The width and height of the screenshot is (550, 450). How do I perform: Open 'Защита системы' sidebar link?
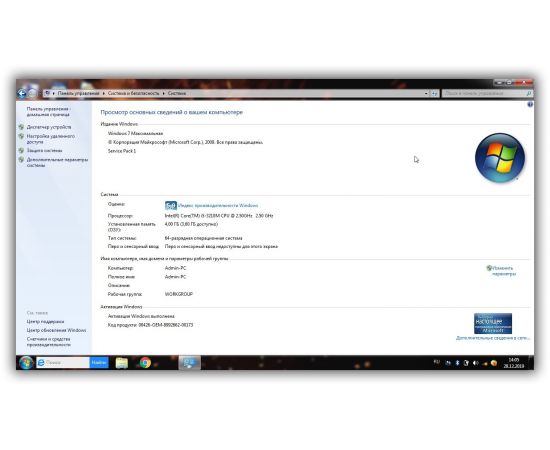45,150
